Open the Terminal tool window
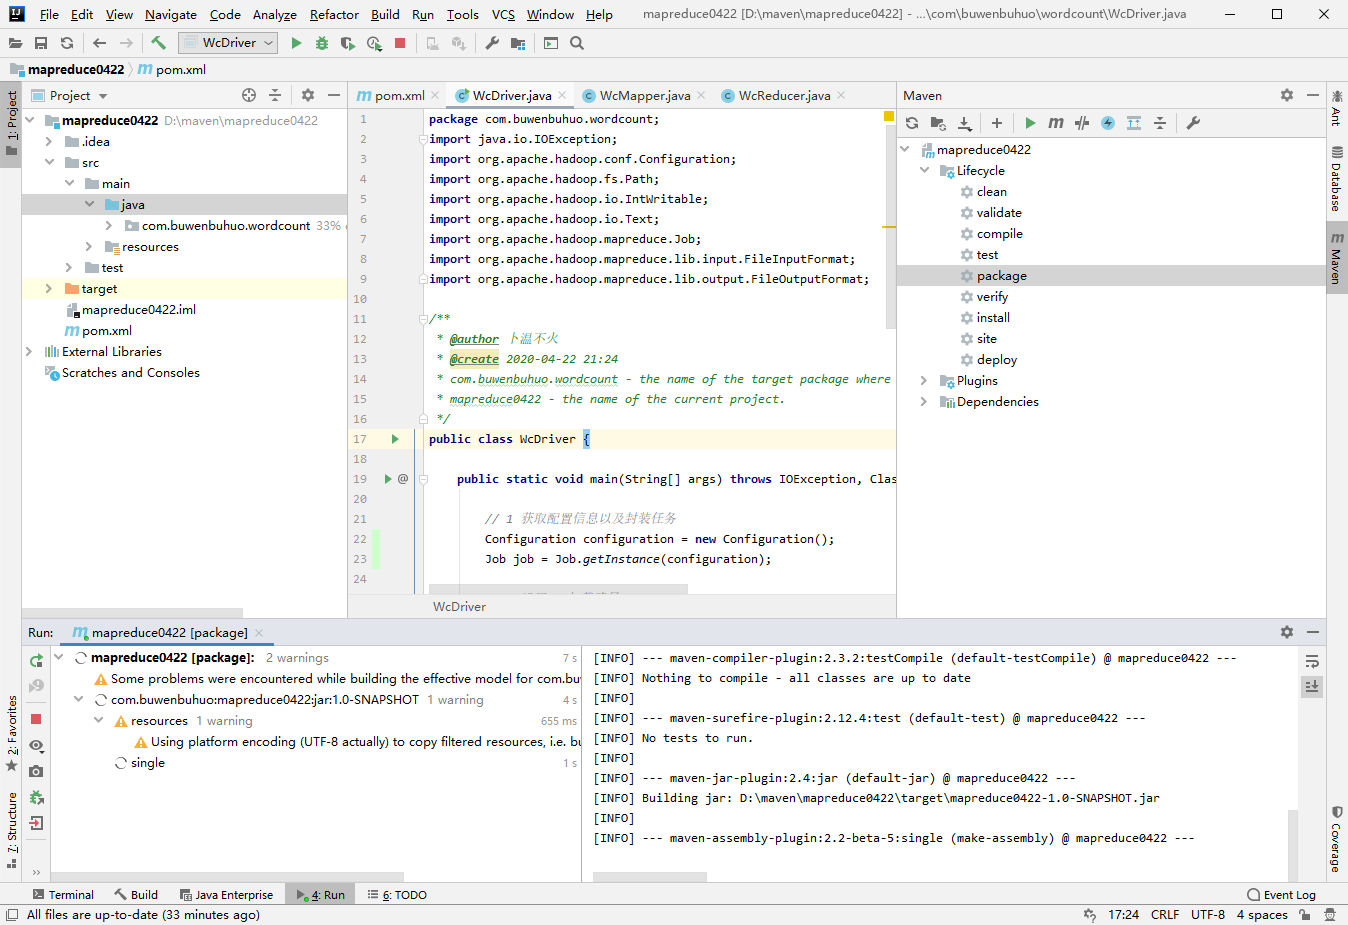Viewport: 1348px width, 925px height. point(63,895)
